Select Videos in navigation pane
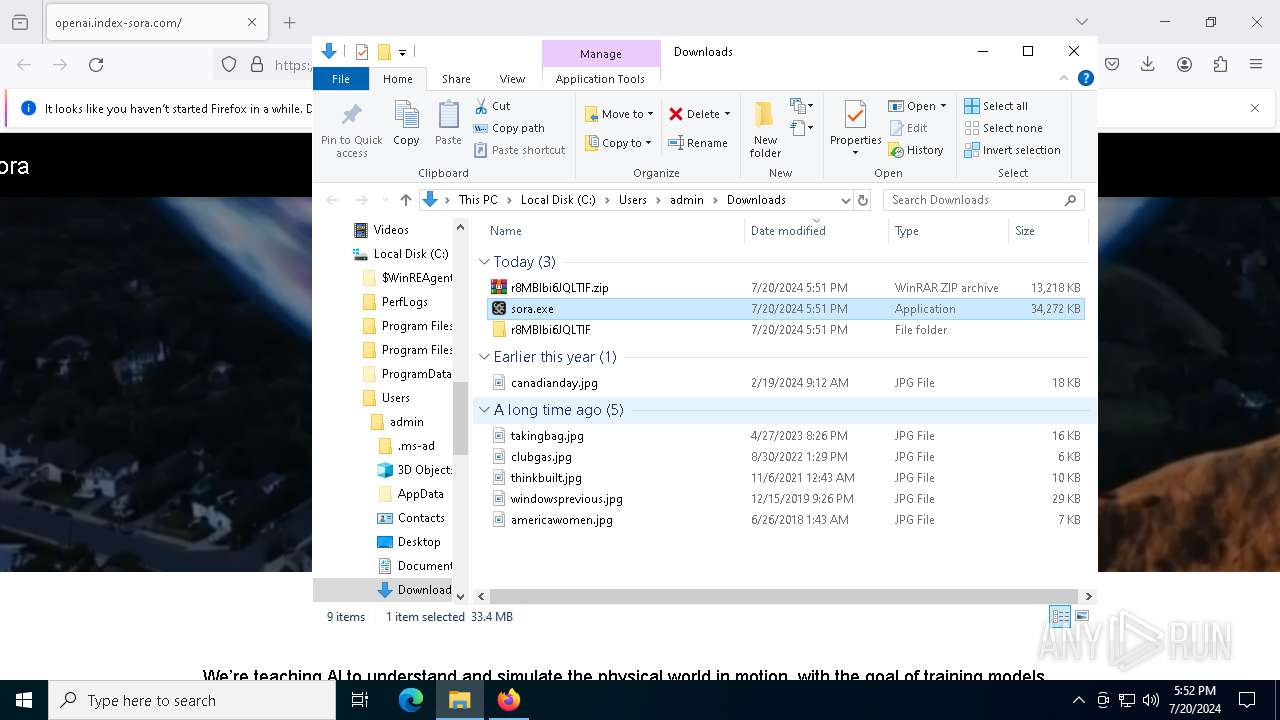The height and width of the screenshot is (720, 1280). pos(391,230)
